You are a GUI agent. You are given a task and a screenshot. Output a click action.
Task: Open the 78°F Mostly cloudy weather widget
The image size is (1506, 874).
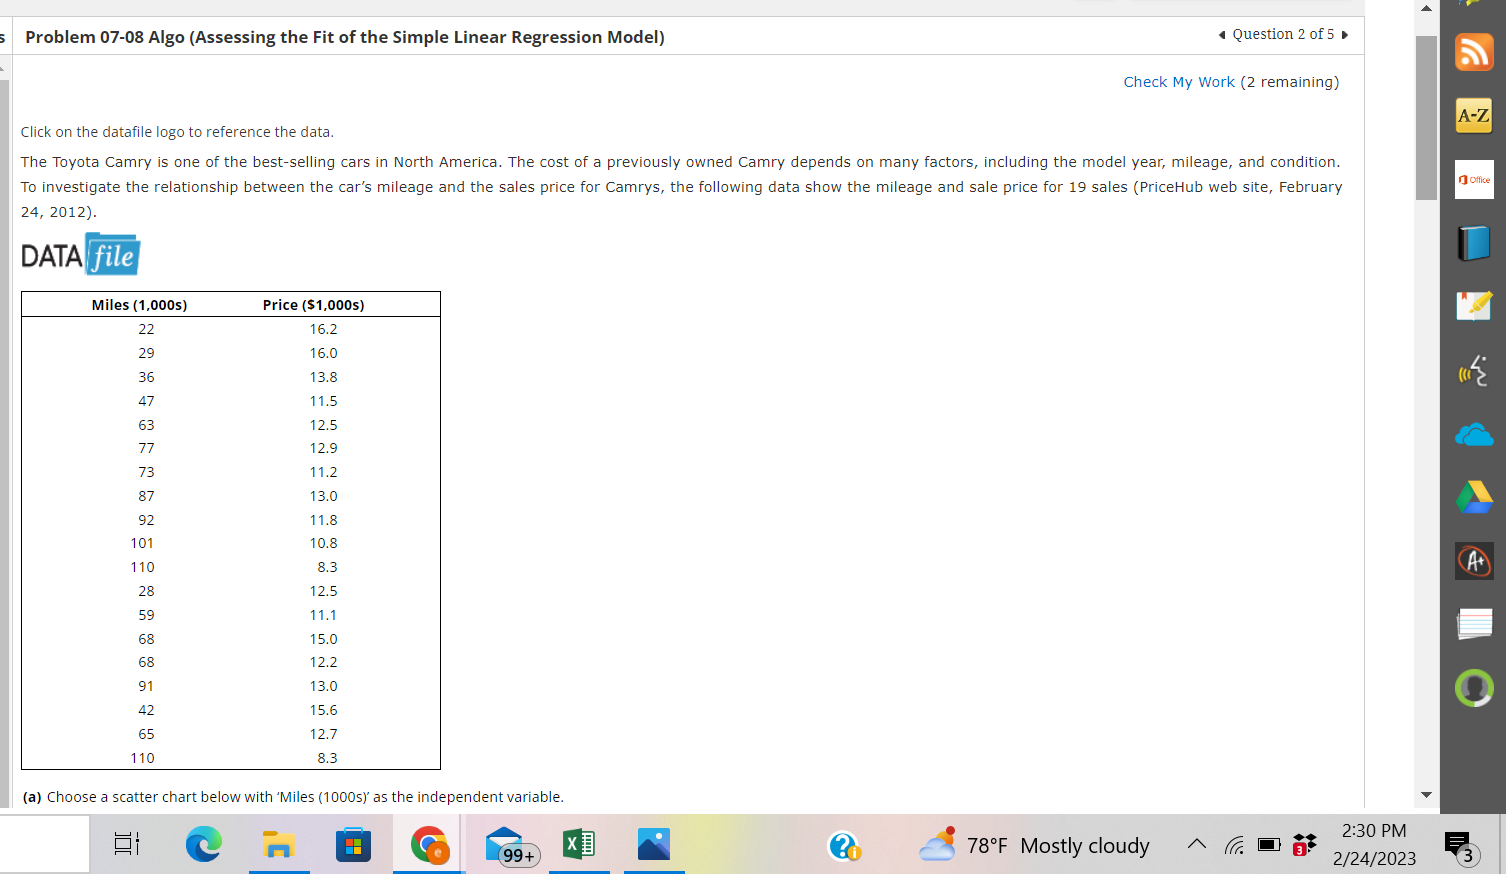coord(1035,845)
